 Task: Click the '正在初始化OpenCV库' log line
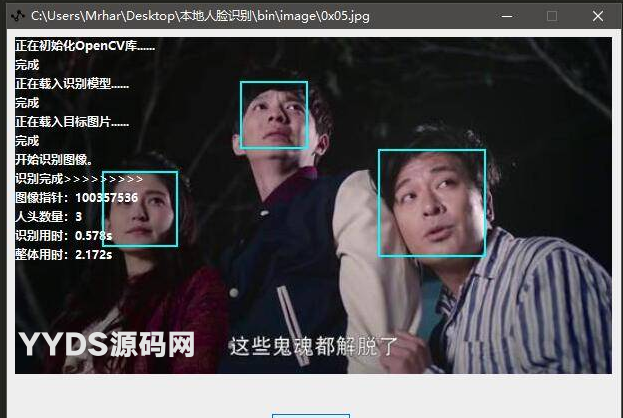click(x=85, y=46)
